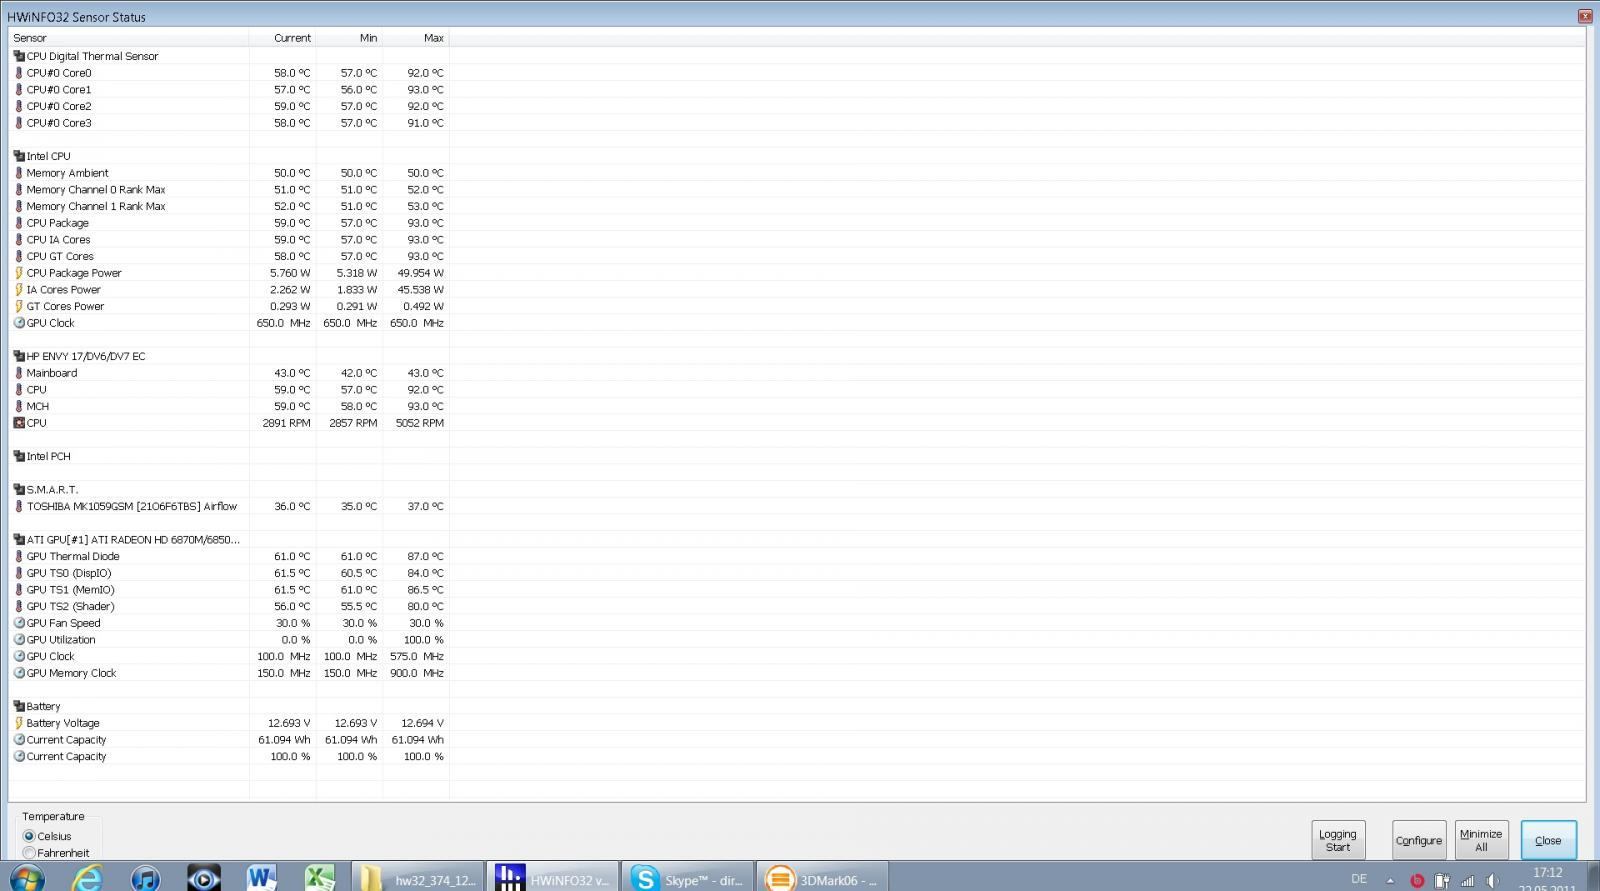Select the CPU#0 Core1 row label

coord(59,90)
